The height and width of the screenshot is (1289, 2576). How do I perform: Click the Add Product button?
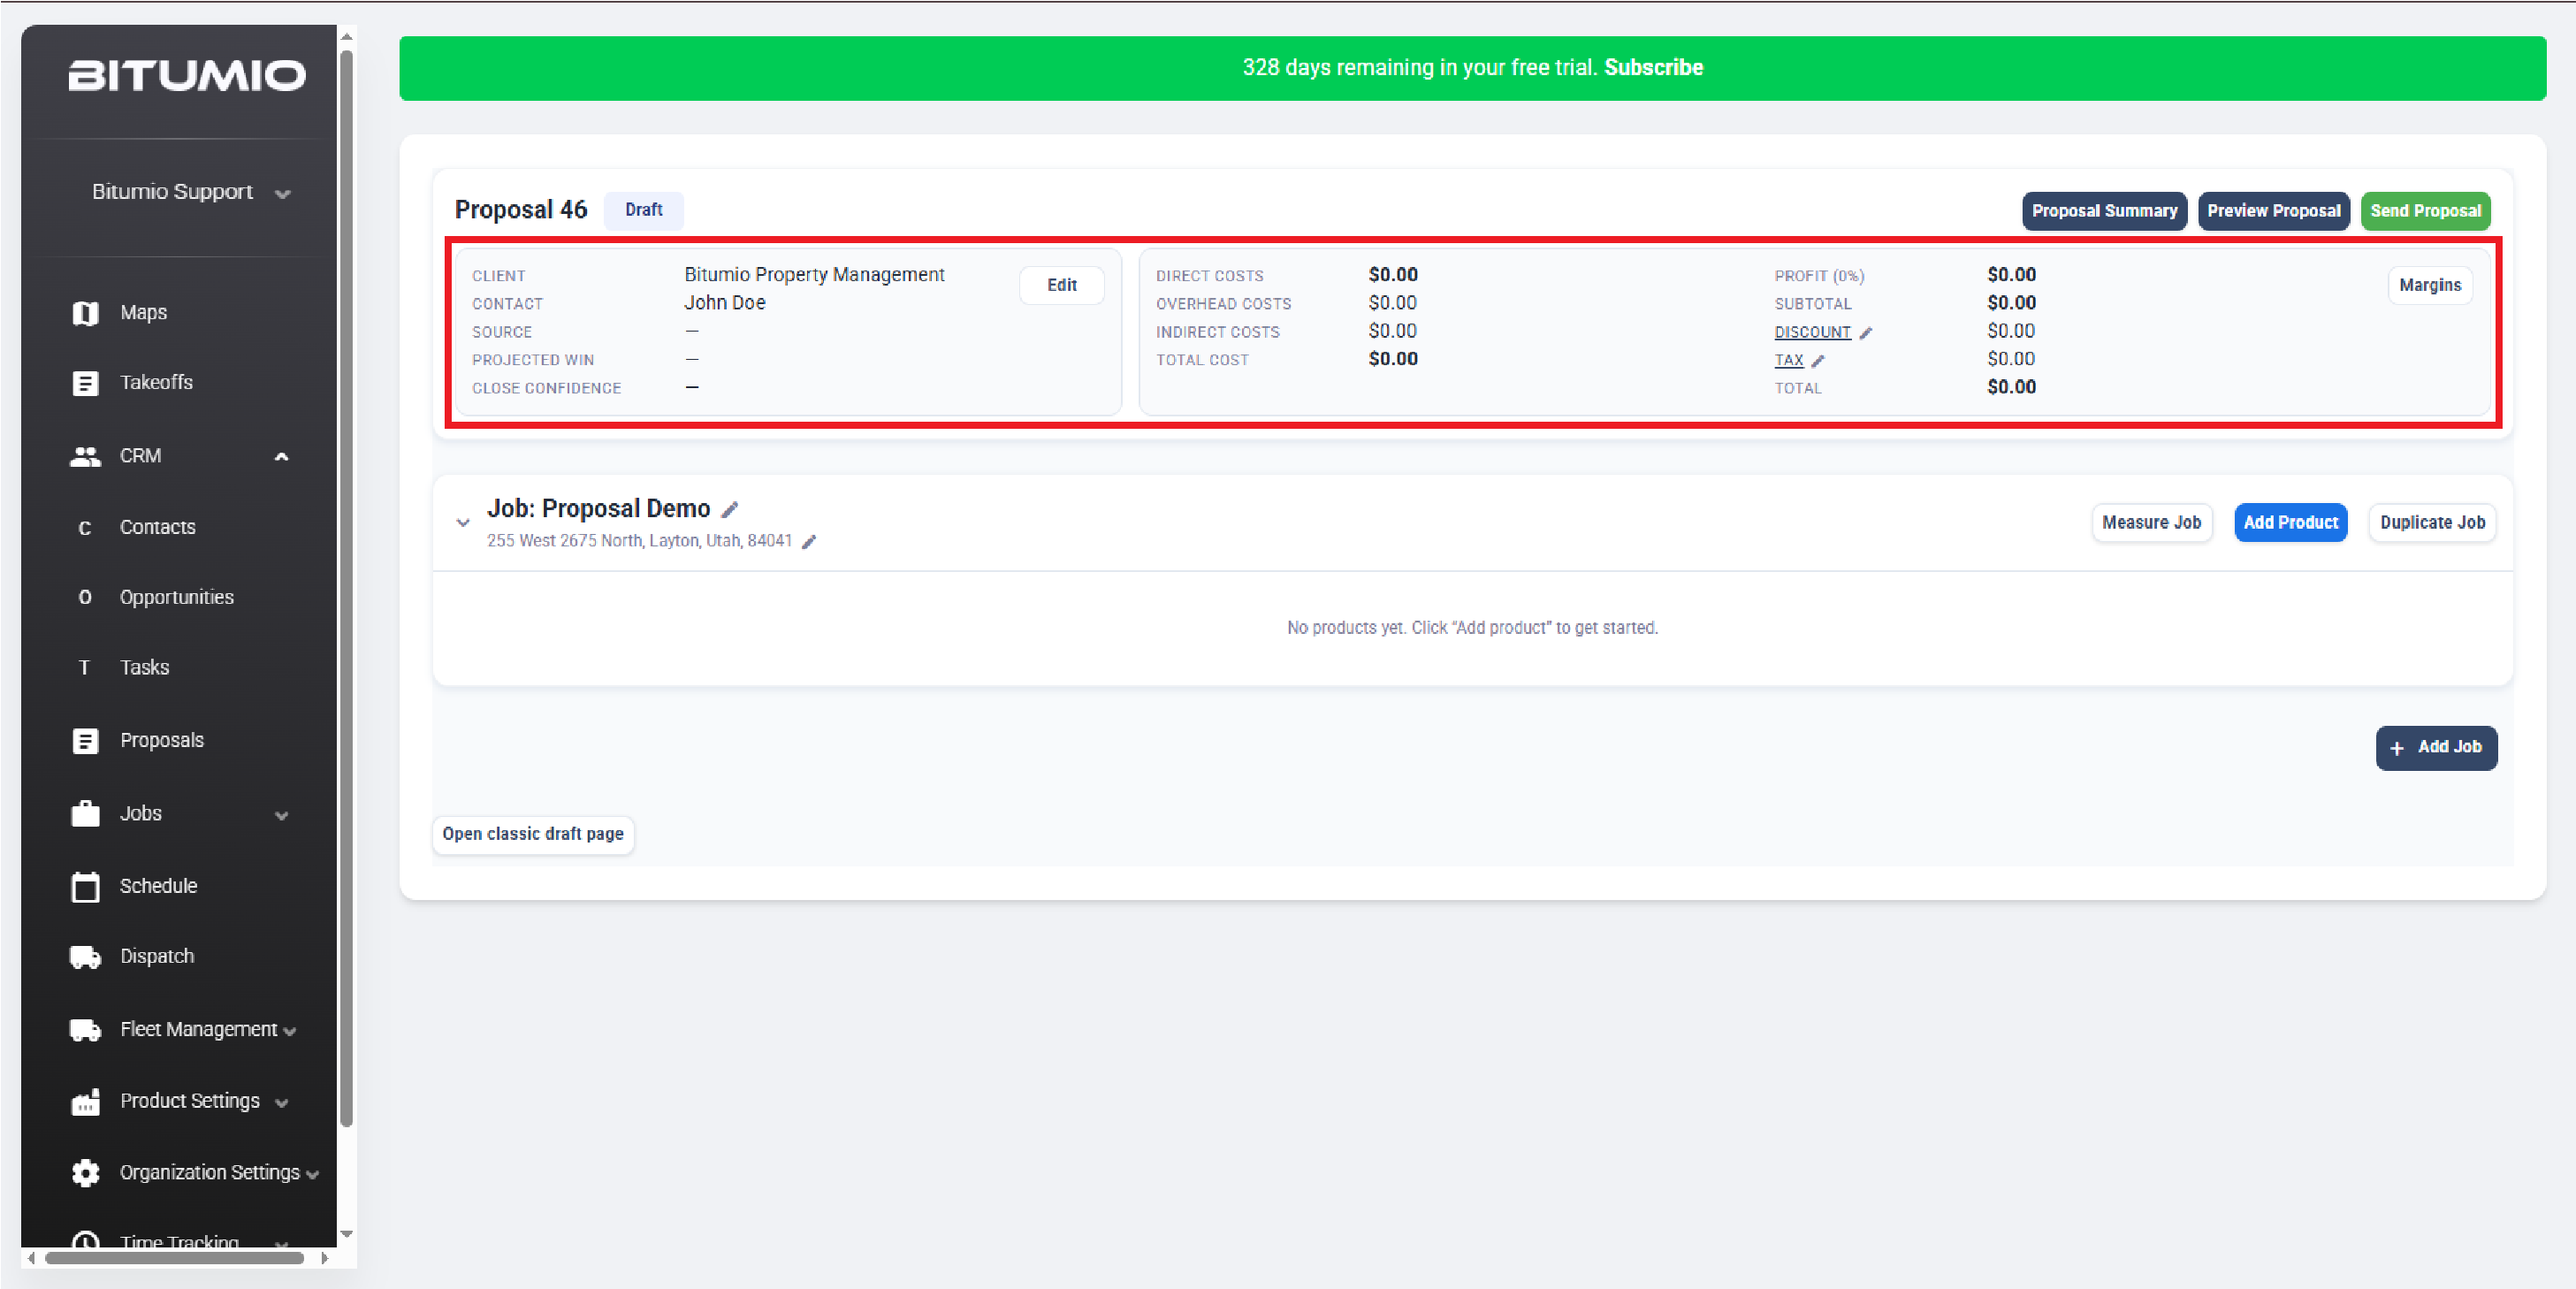point(2290,523)
